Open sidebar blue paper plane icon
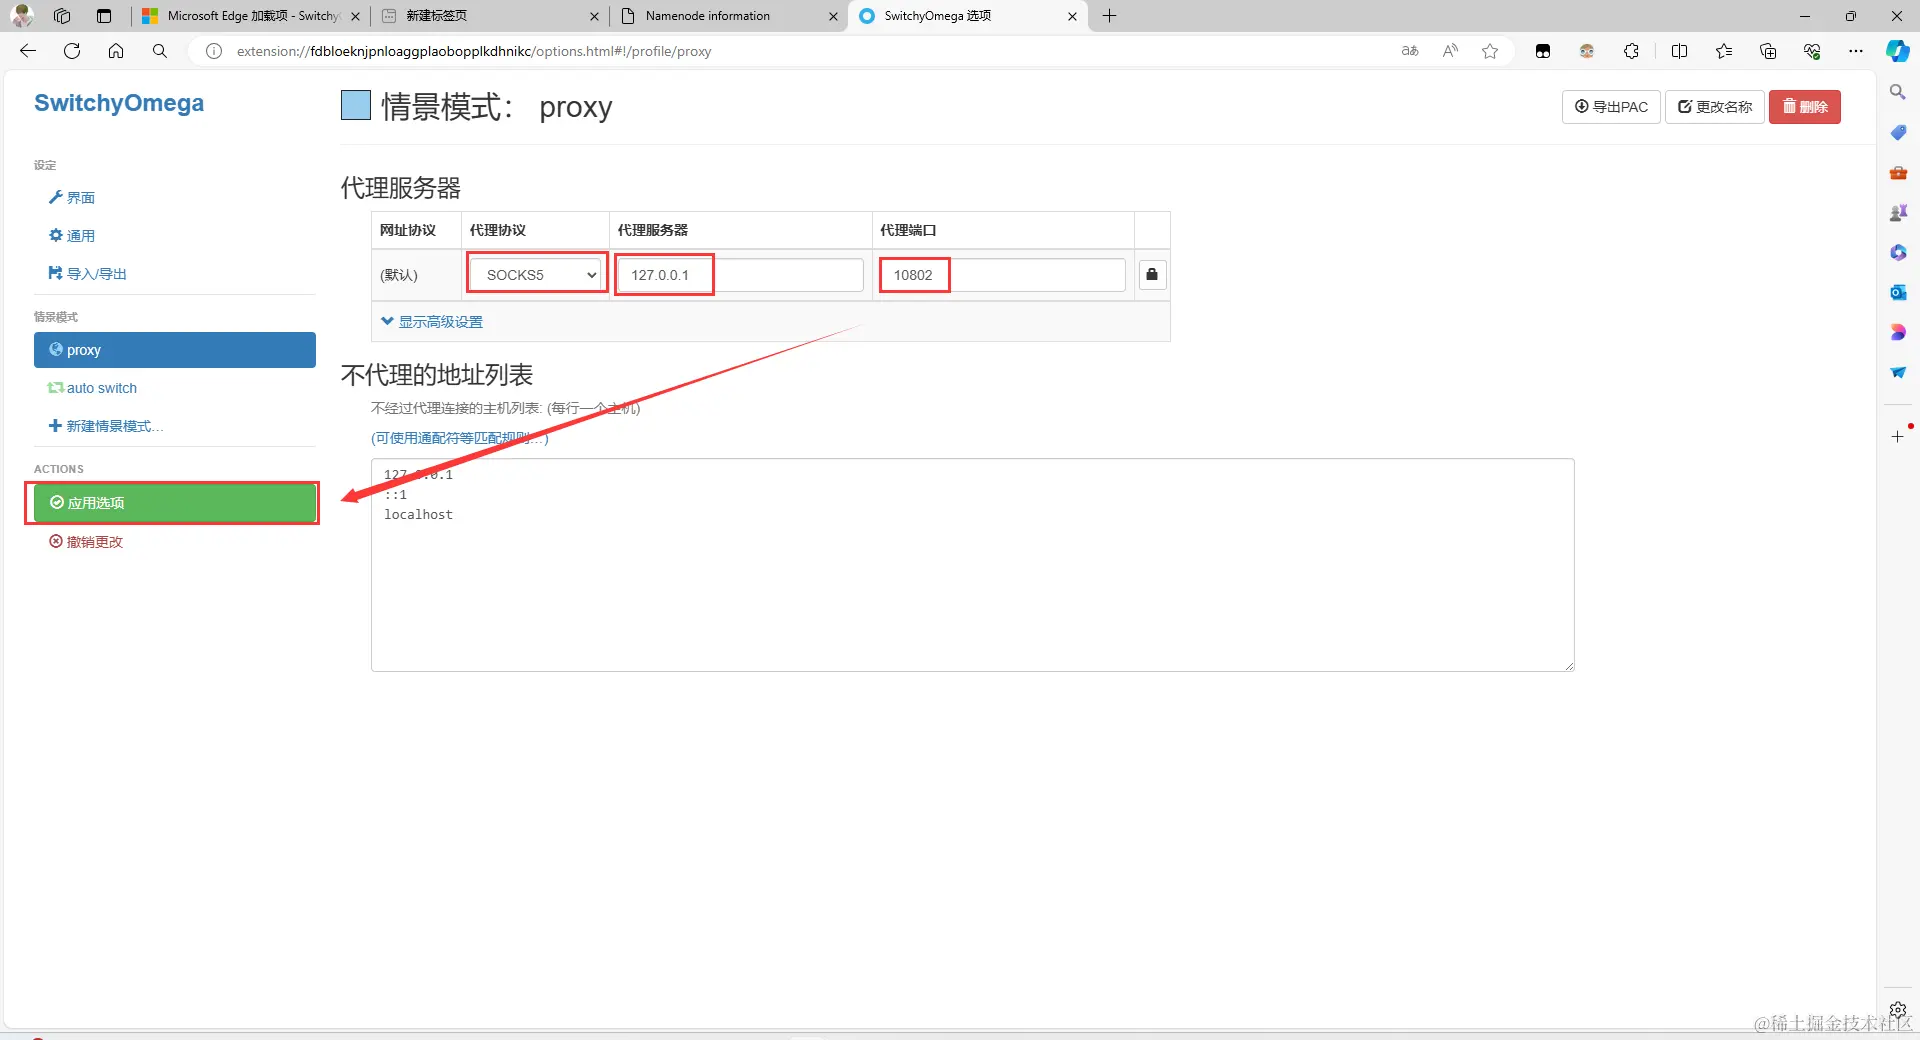 tap(1897, 372)
